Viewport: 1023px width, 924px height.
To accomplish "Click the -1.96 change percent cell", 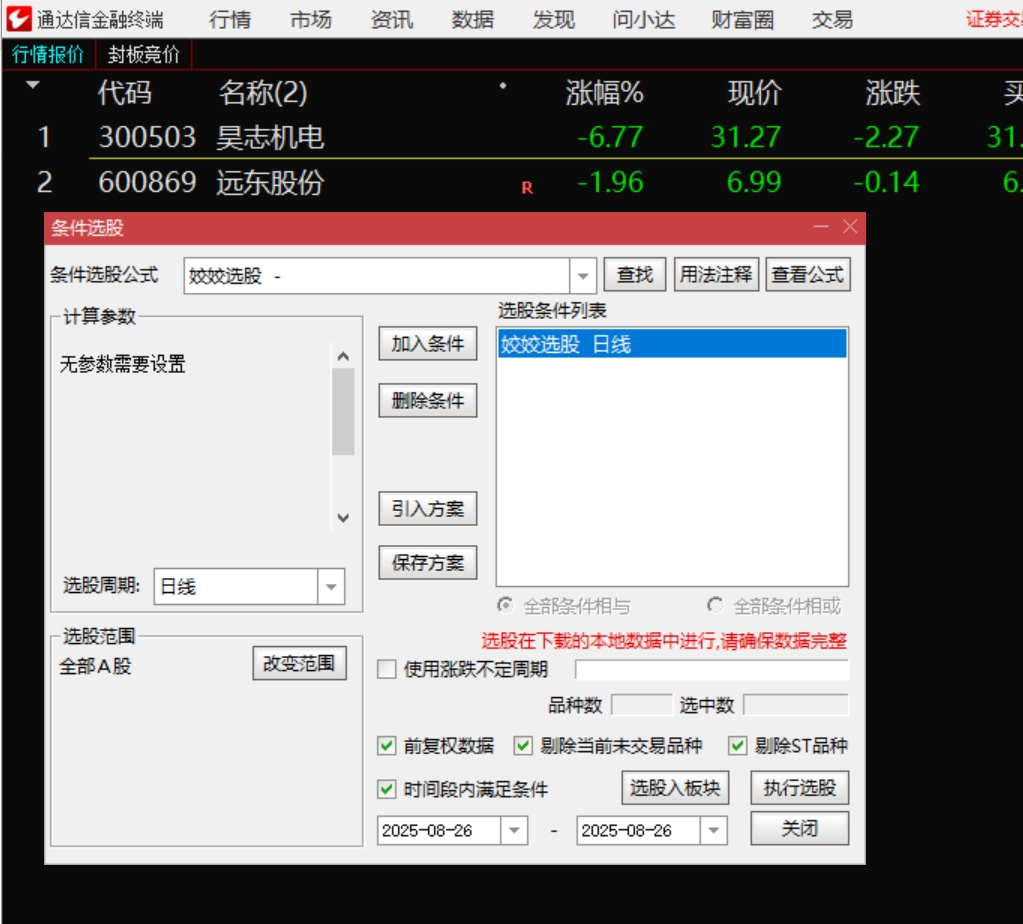I will 610,182.
